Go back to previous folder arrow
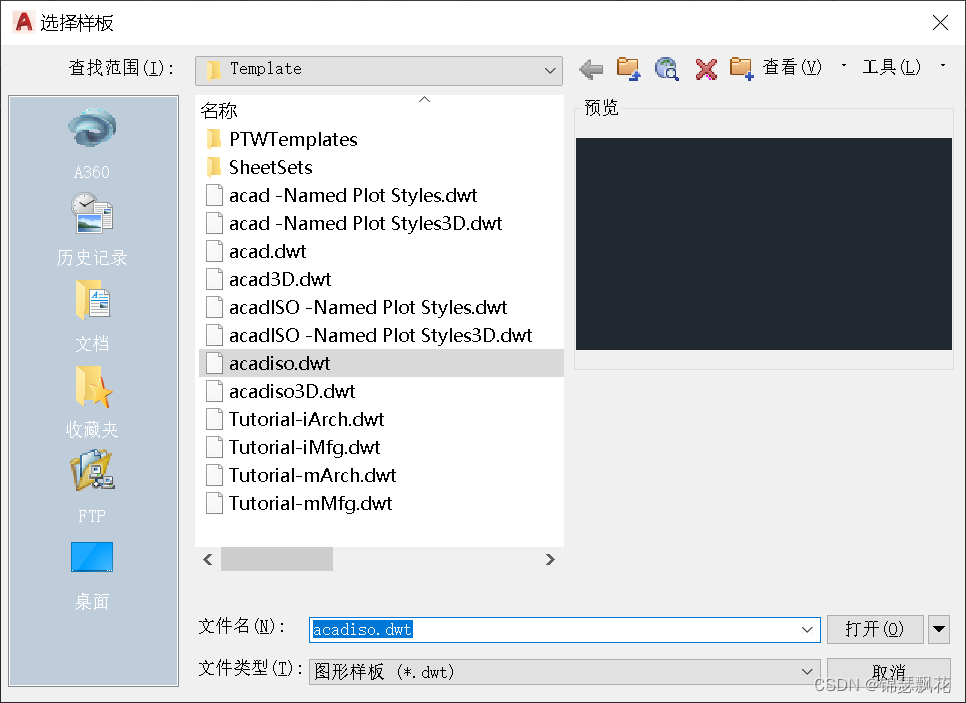 click(x=591, y=69)
